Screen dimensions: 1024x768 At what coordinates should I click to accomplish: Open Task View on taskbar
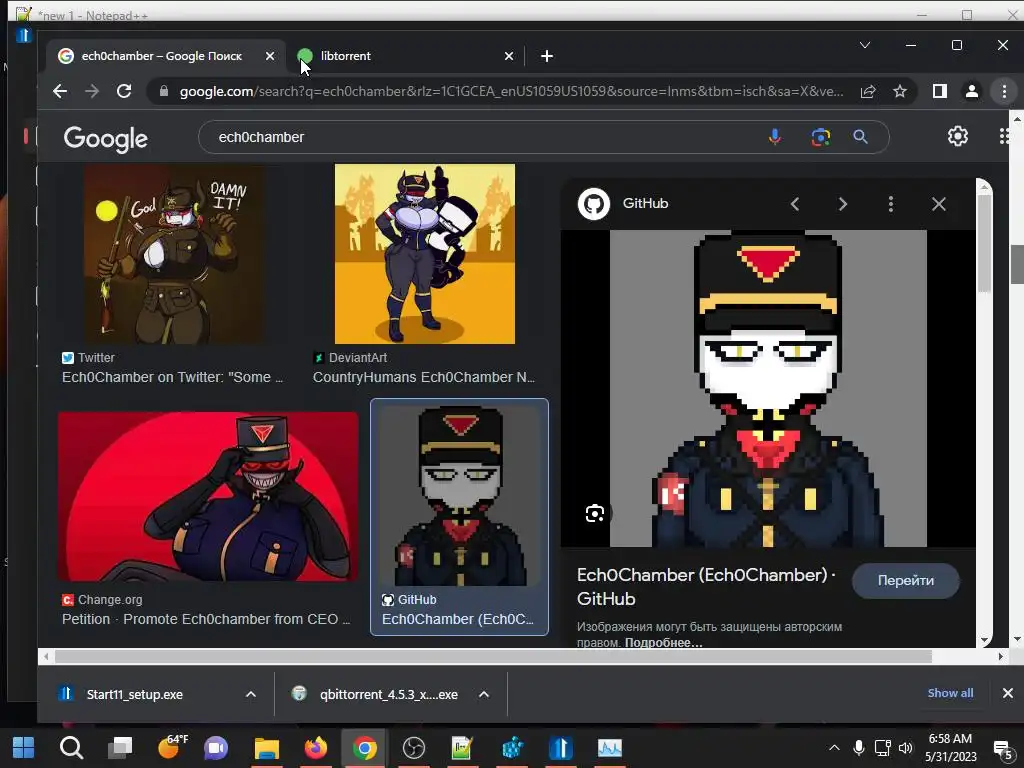120,748
